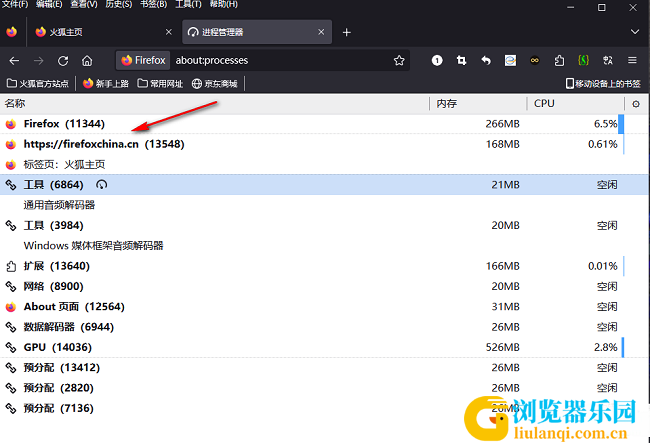Image resolution: width=650 pixels, height=443 pixels.
Task: Click the Firefox View pinned icon
Action: (x=12, y=32)
